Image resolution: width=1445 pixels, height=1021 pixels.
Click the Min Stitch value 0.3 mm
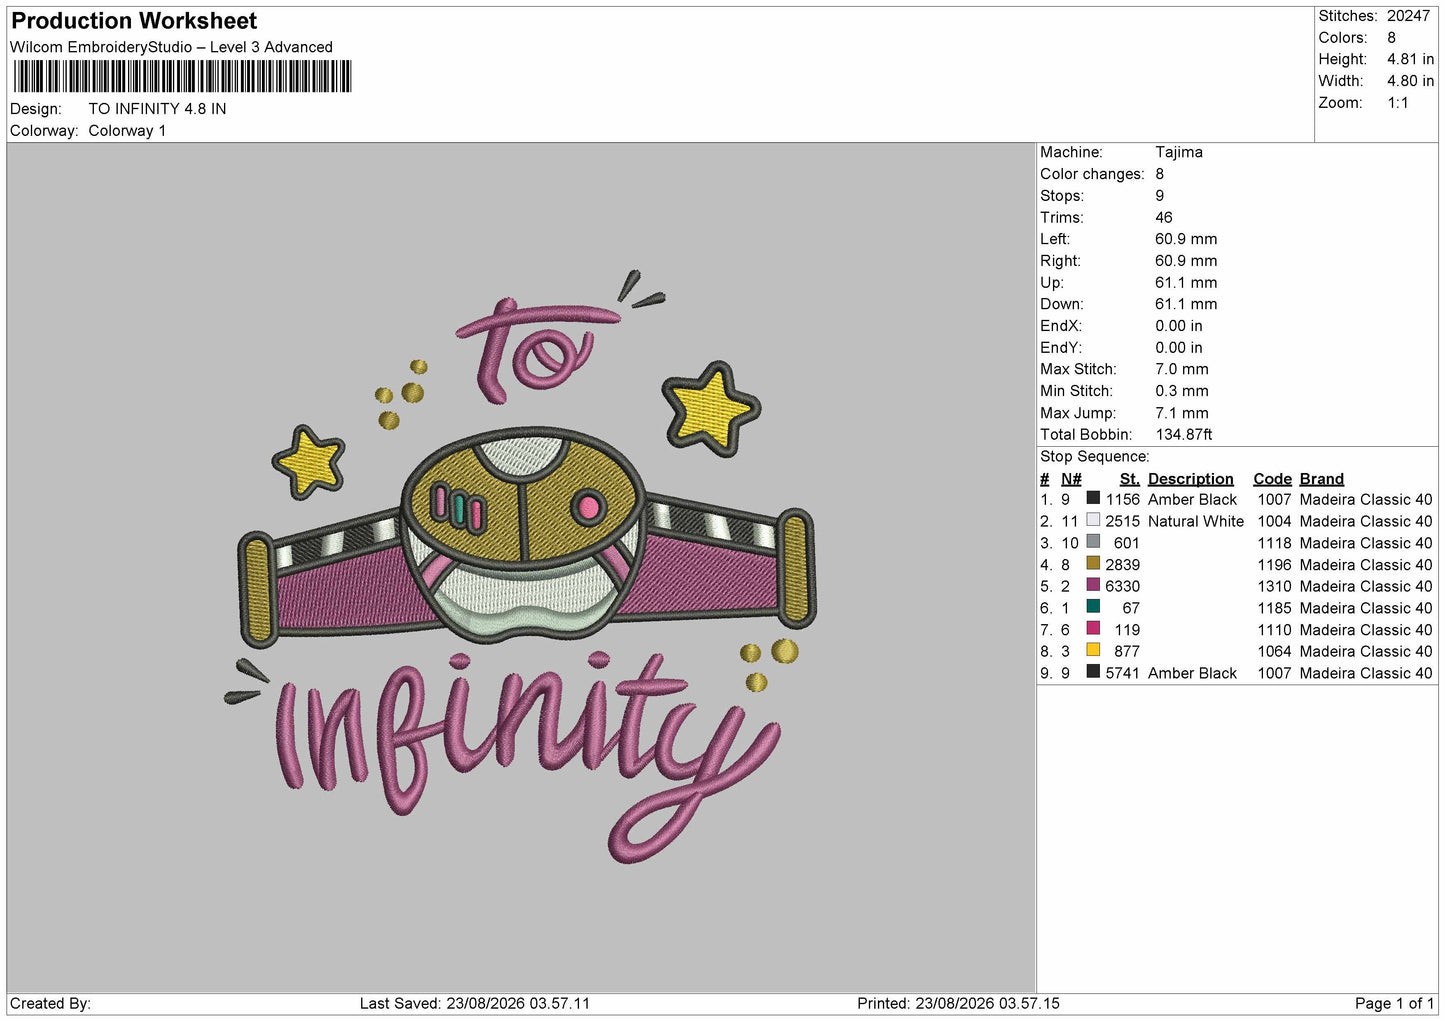(x=1182, y=391)
